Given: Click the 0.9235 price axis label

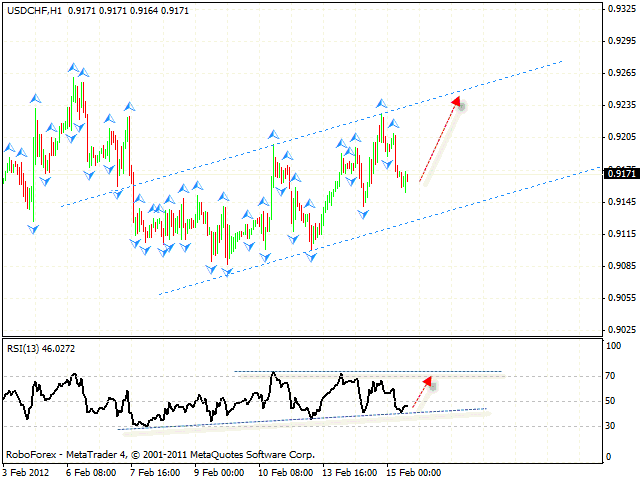Looking at the screenshot, I should point(618,105).
